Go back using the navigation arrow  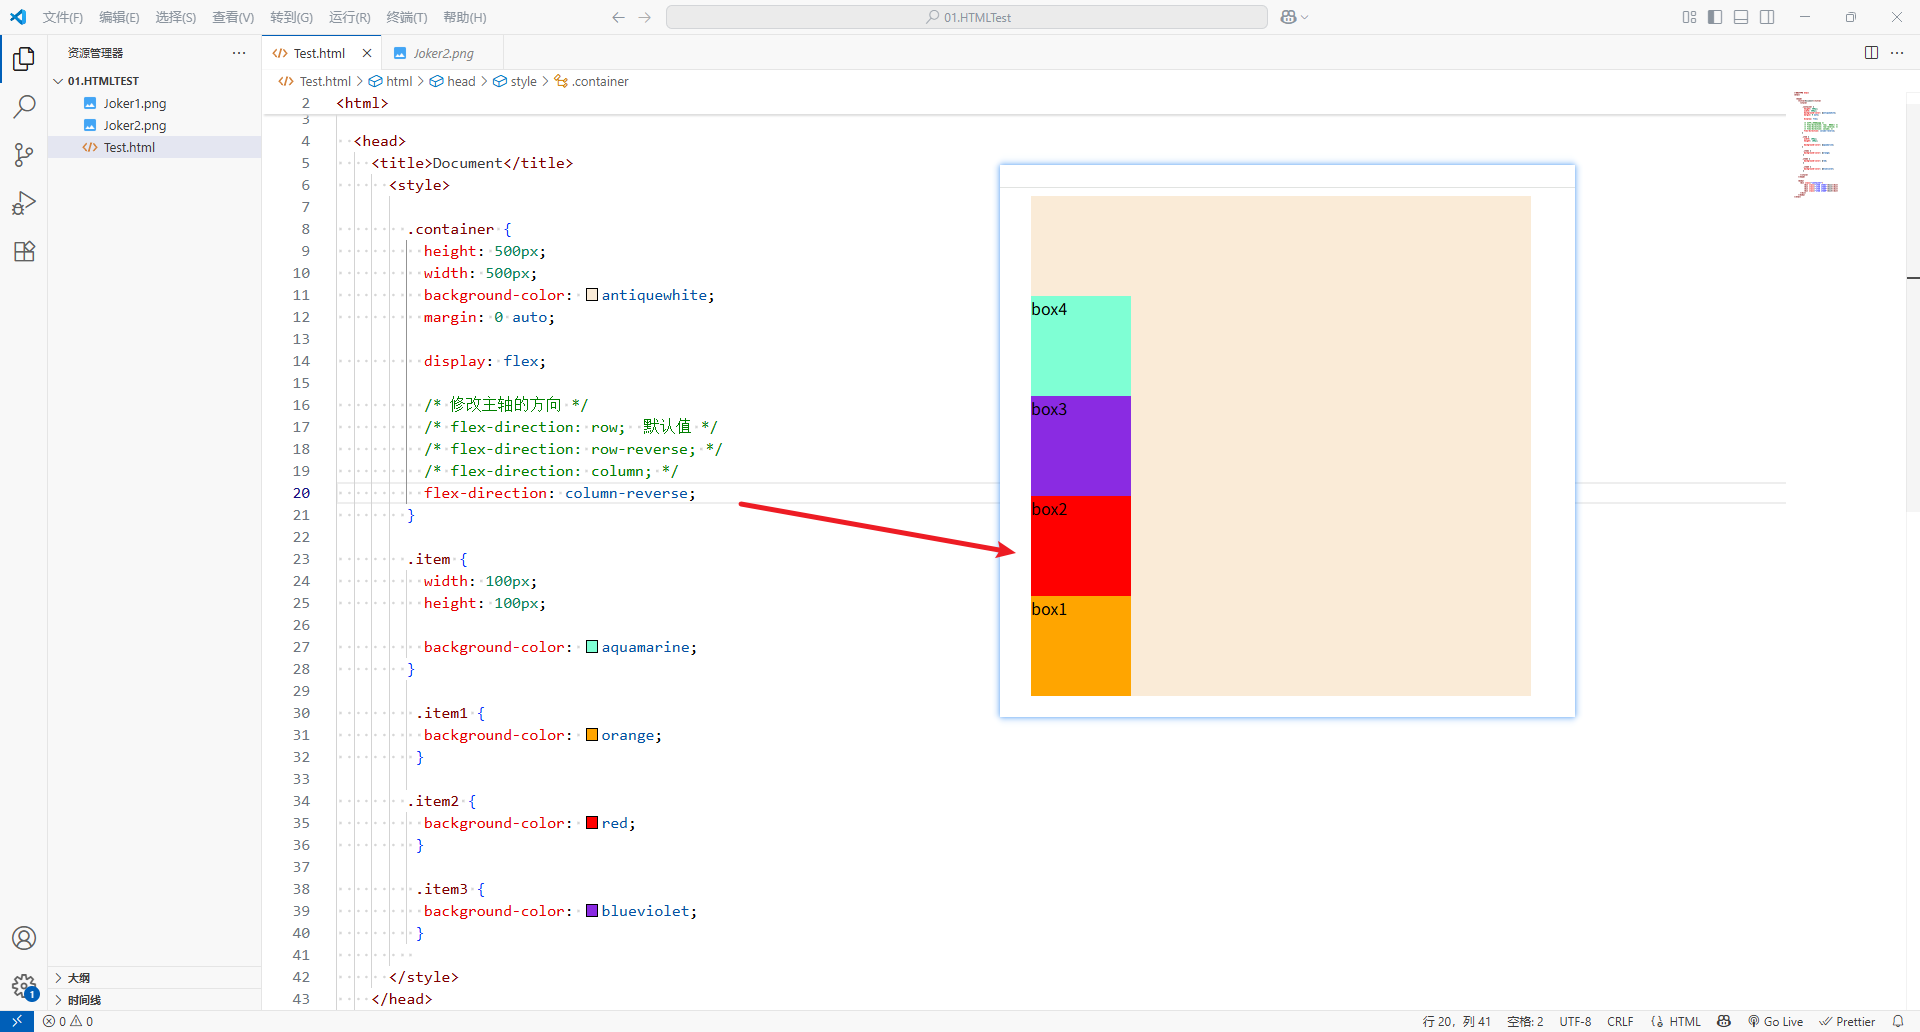[618, 17]
